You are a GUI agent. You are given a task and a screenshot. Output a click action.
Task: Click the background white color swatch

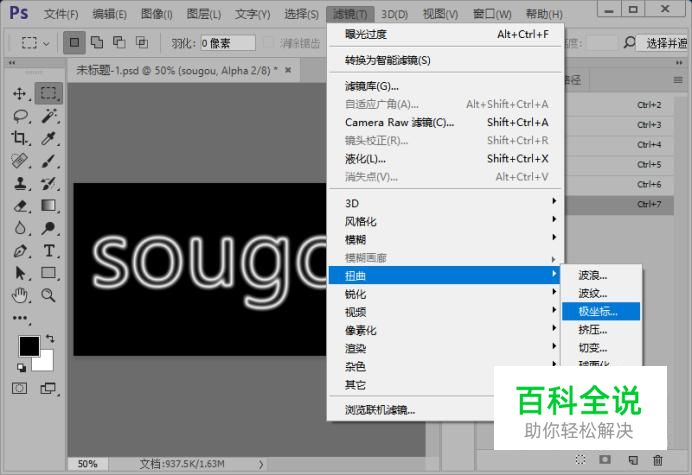(x=45, y=363)
